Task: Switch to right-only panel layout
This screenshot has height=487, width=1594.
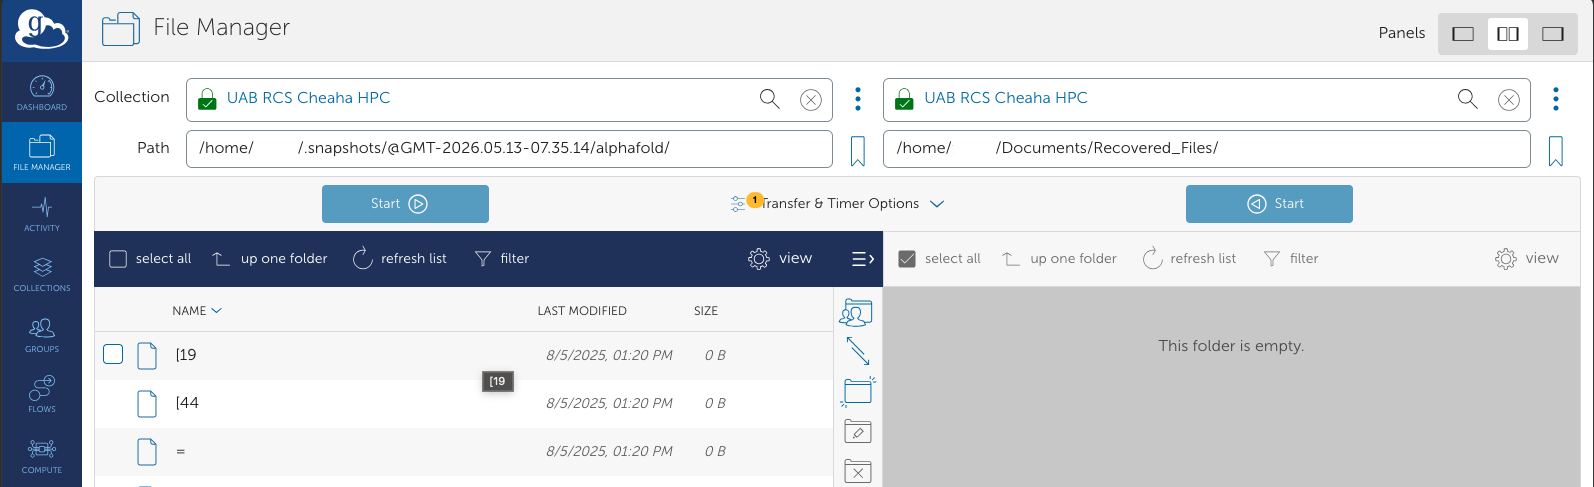Action: point(1552,34)
